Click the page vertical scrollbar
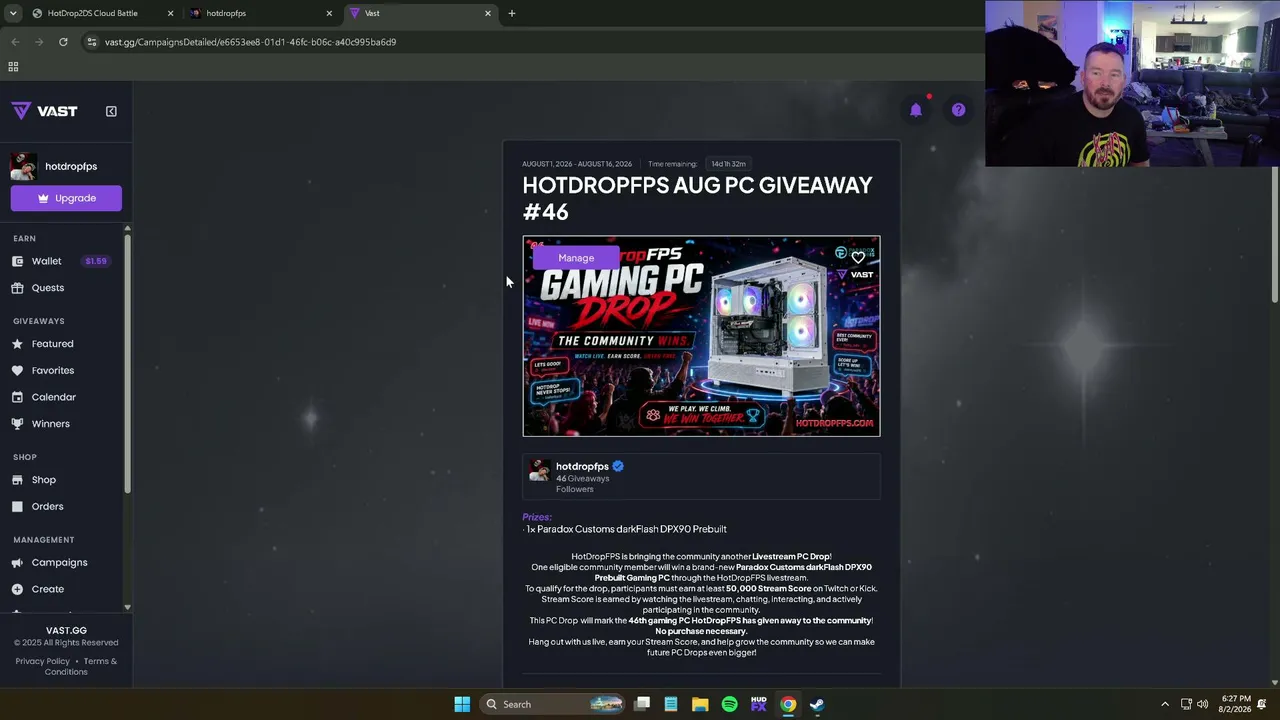Viewport: 1280px width, 720px height. pyautogui.click(x=1274, y=235)
